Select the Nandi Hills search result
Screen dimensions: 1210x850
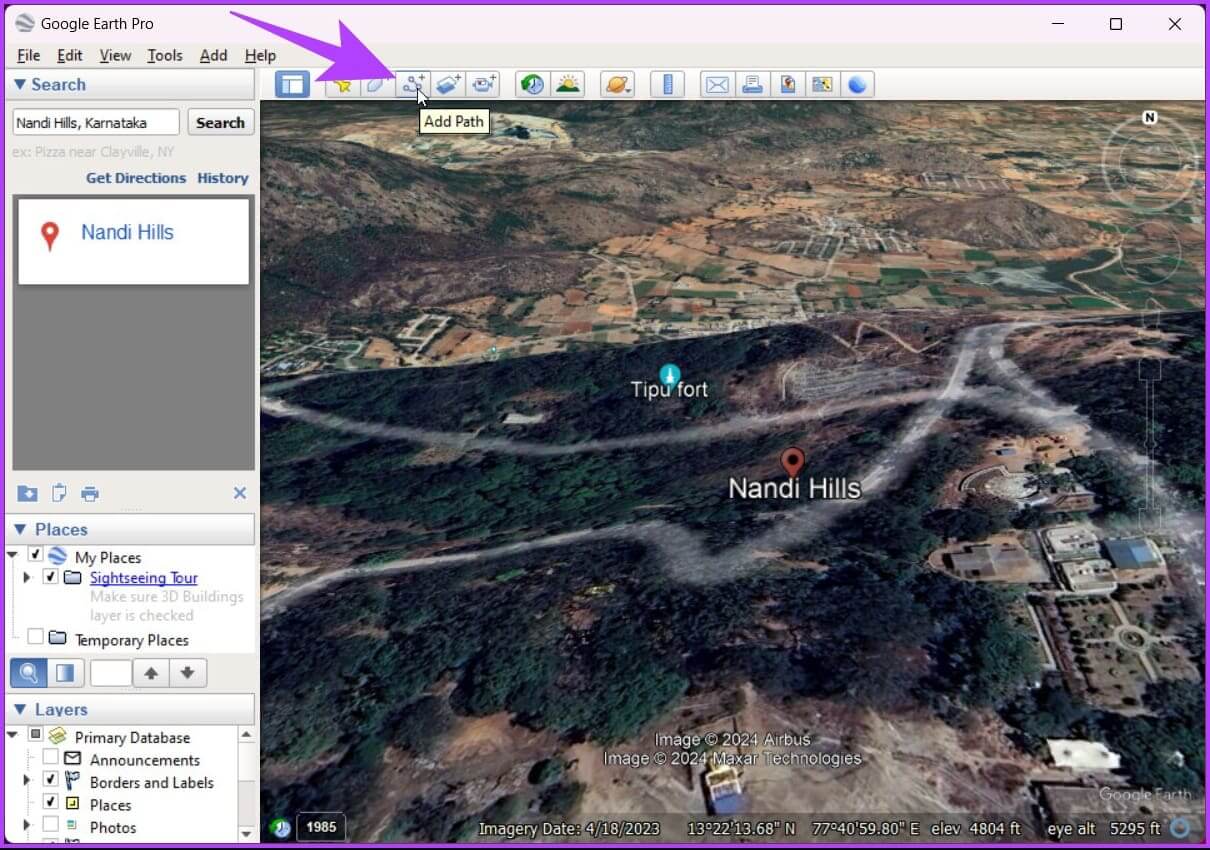[x=133, y=241]
